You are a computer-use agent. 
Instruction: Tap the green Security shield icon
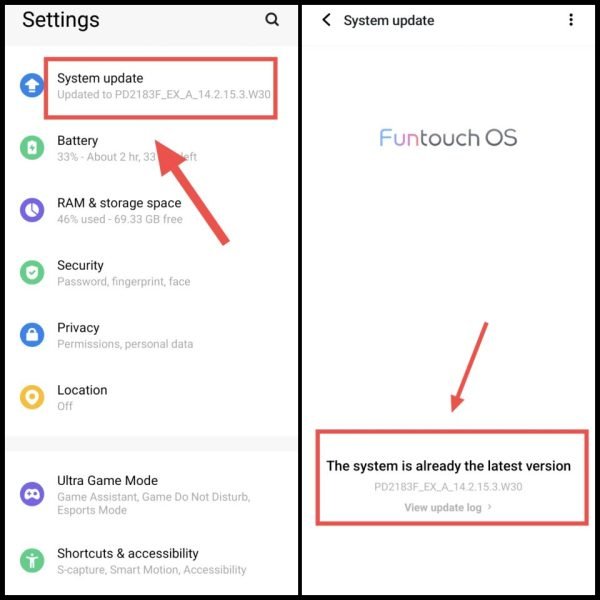pos(32,272)
